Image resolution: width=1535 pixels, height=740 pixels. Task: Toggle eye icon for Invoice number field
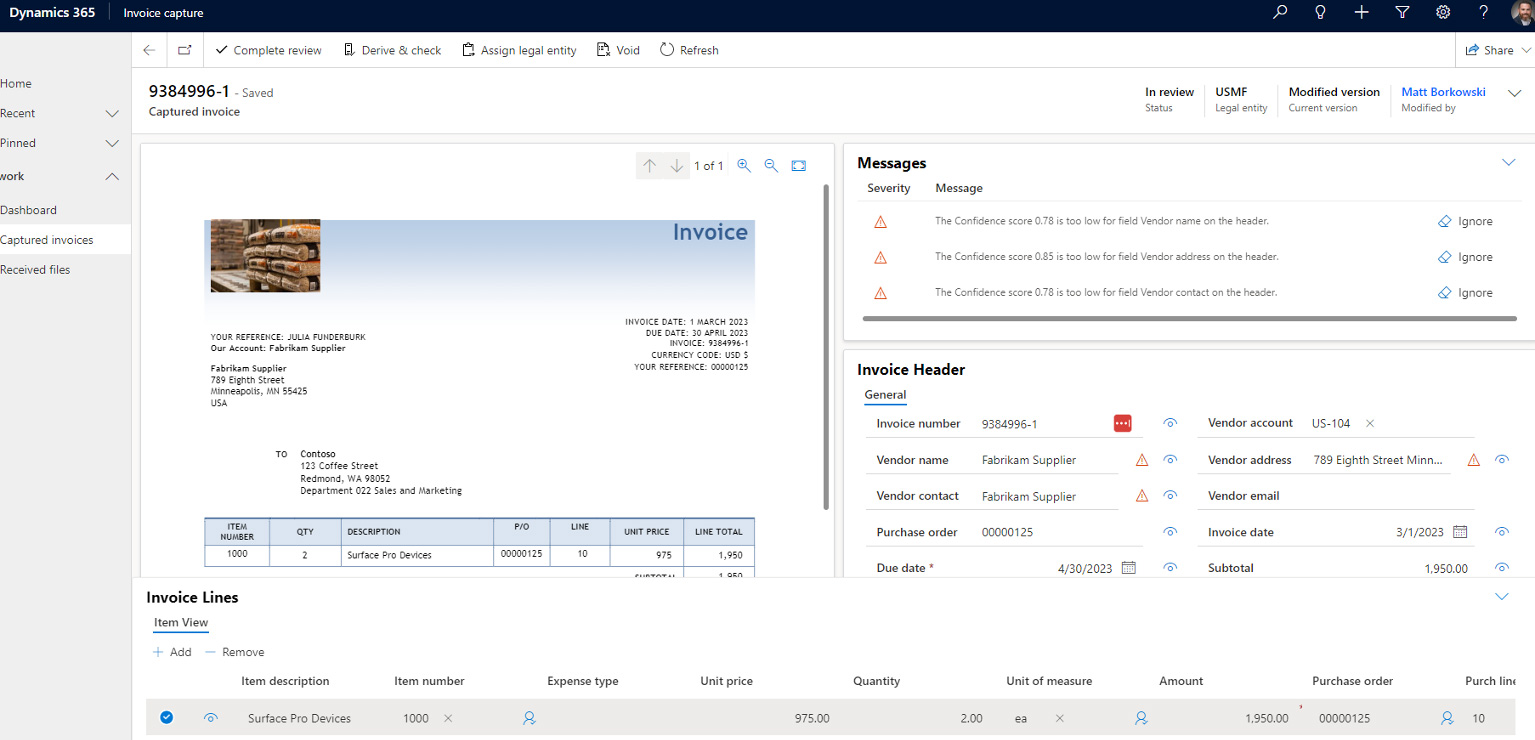pos(1170,424)
